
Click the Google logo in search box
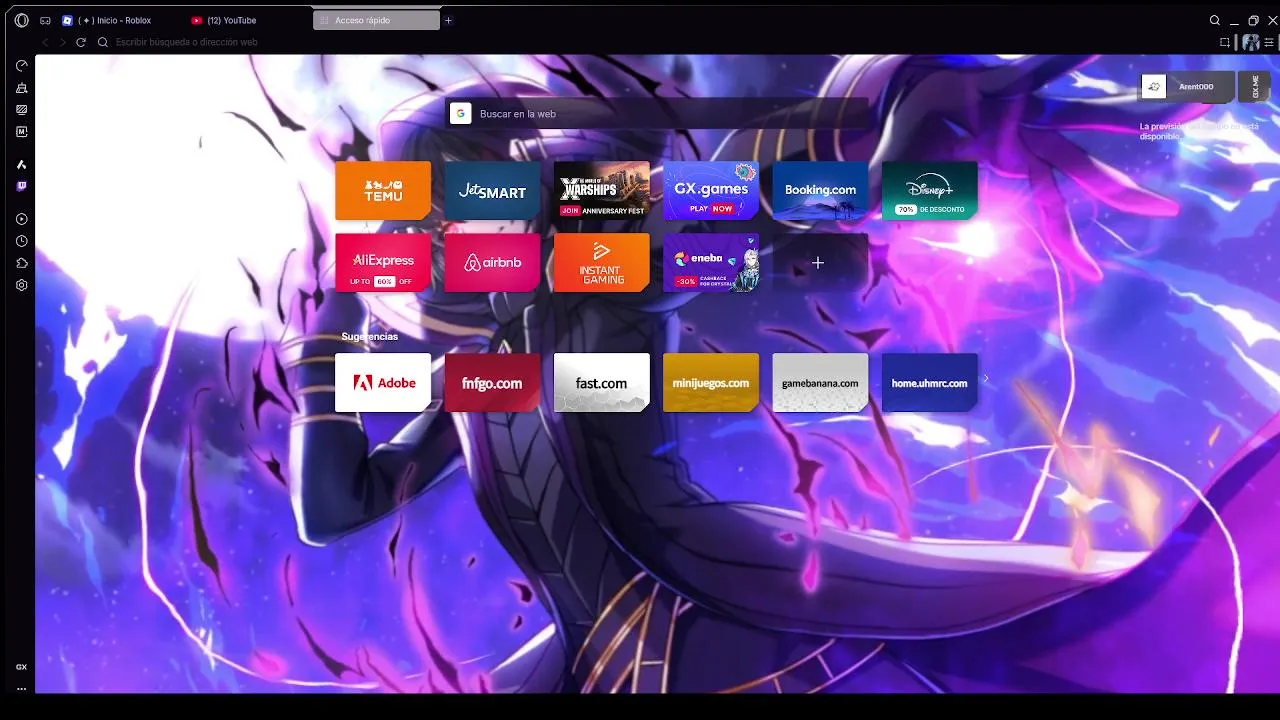pos(460,113)
